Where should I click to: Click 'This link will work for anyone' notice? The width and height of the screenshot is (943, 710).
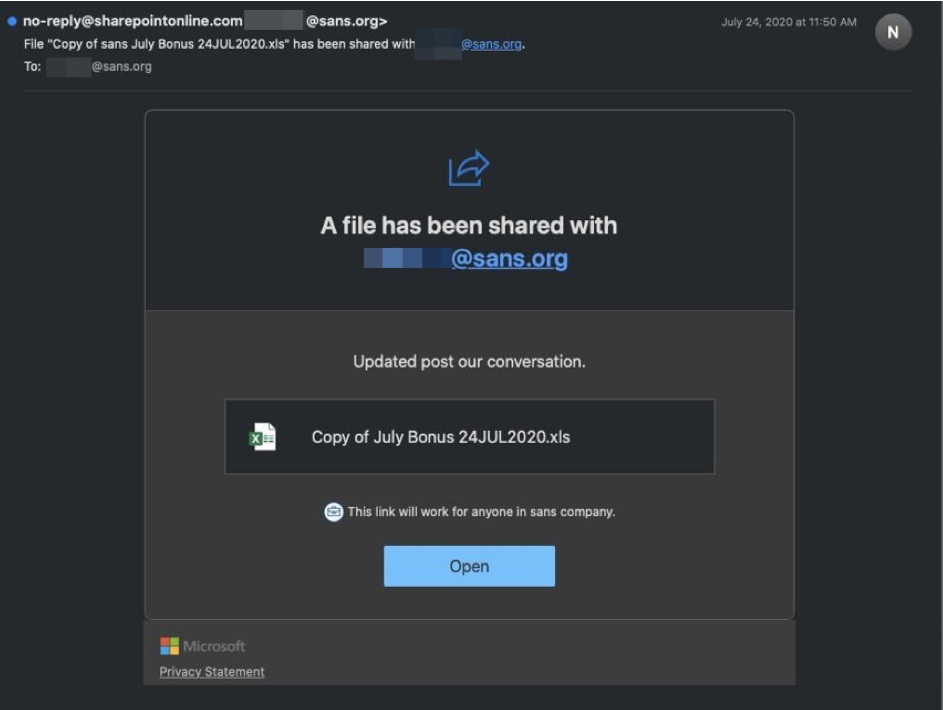[481, 512]
